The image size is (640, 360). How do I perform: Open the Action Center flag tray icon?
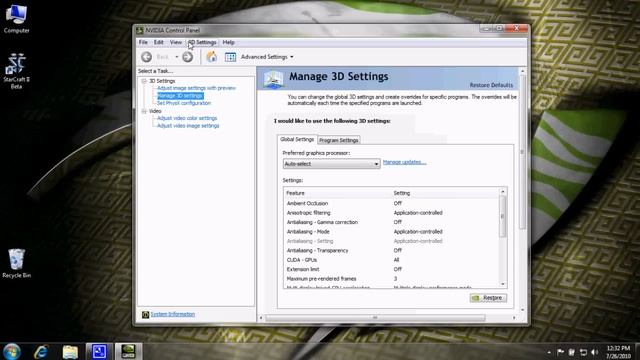560,352
